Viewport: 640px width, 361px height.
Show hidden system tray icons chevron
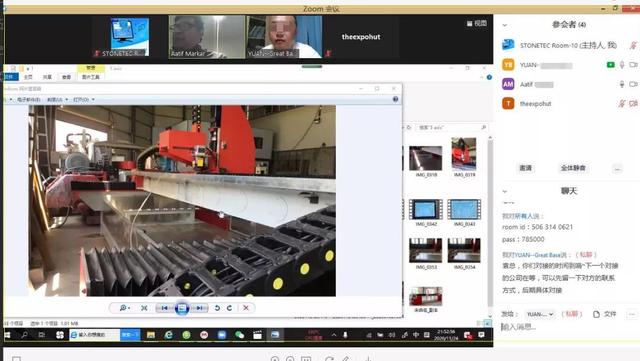[x=334, y=335]
